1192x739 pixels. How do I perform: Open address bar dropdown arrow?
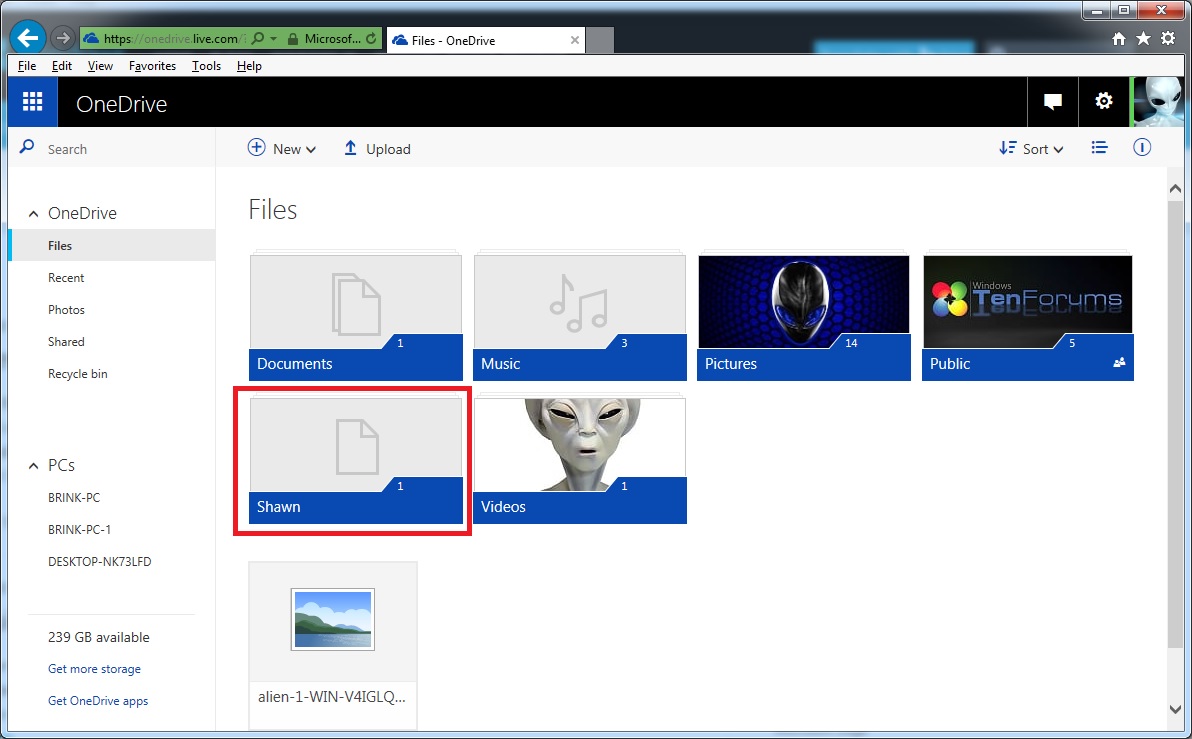(274, 38)
